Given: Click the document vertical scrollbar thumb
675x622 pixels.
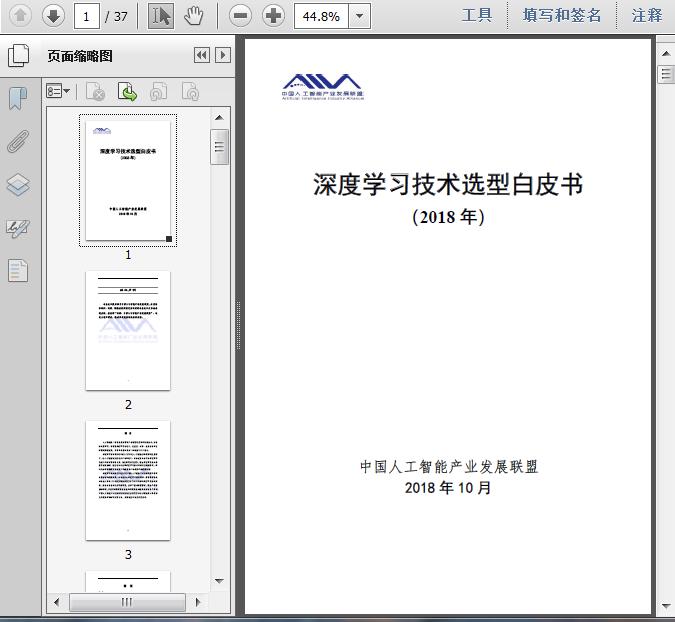Looking at the screenshot, I should (666, 74).
